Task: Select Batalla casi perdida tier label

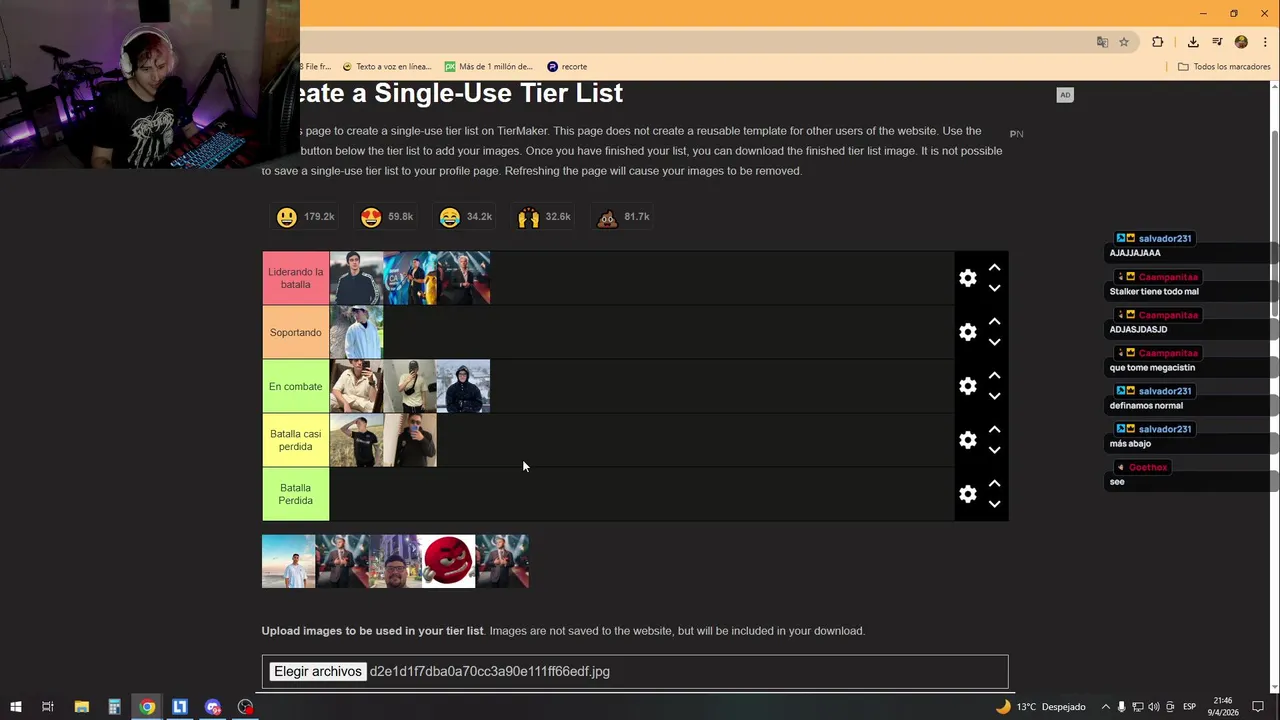Action: click(296, 440)
